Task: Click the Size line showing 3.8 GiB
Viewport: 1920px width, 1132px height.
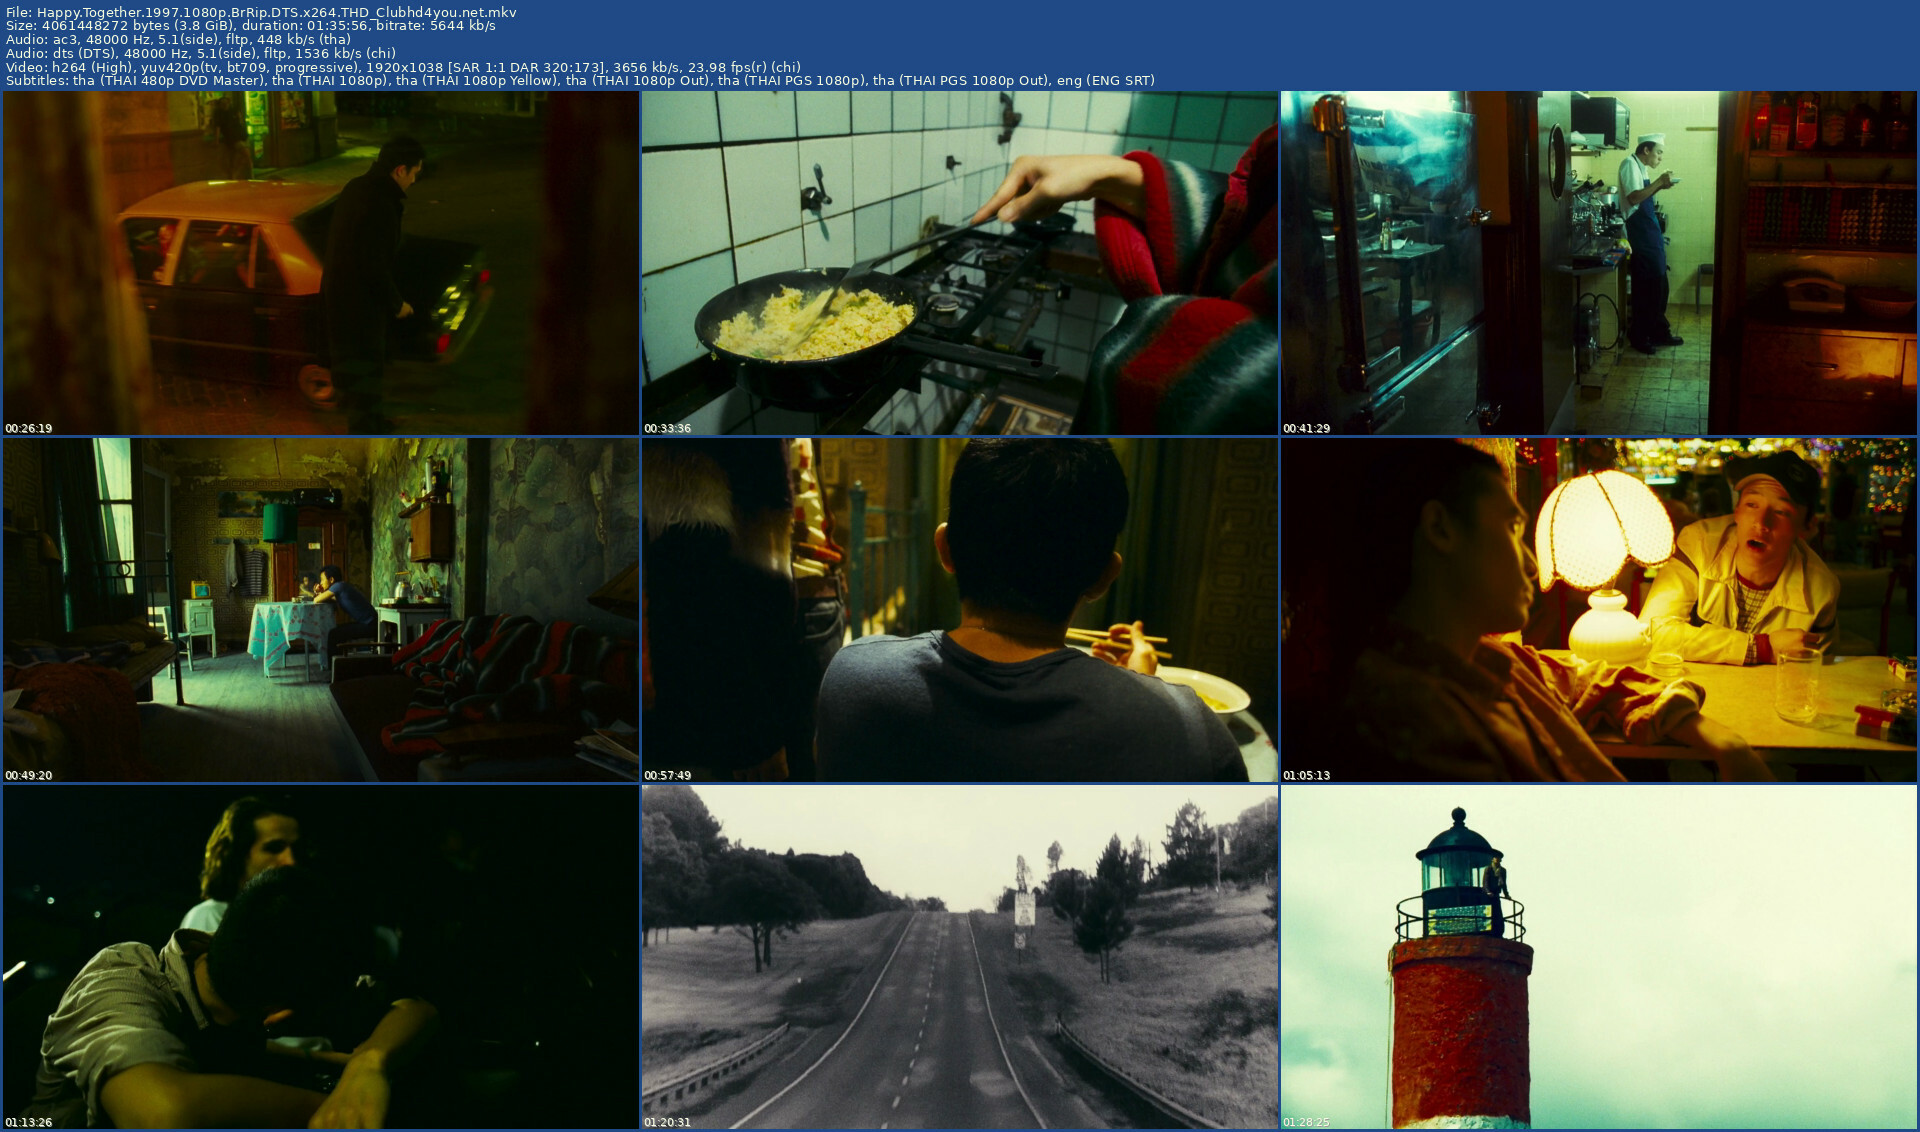Action: (251, 26)
